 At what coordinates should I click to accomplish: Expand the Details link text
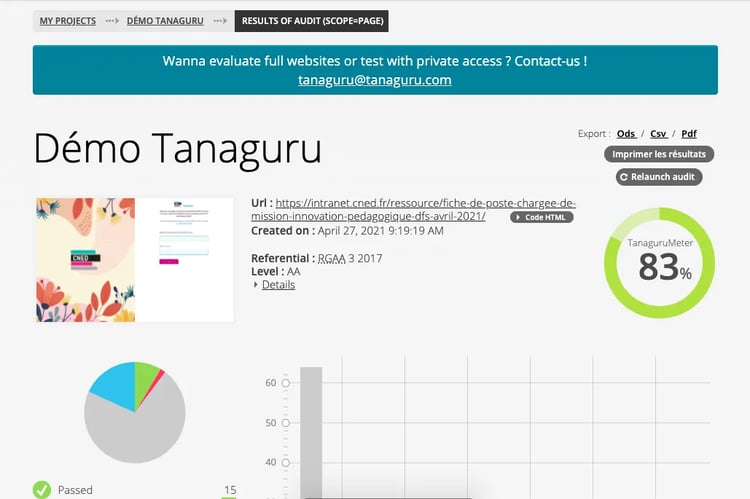[278, 285]
